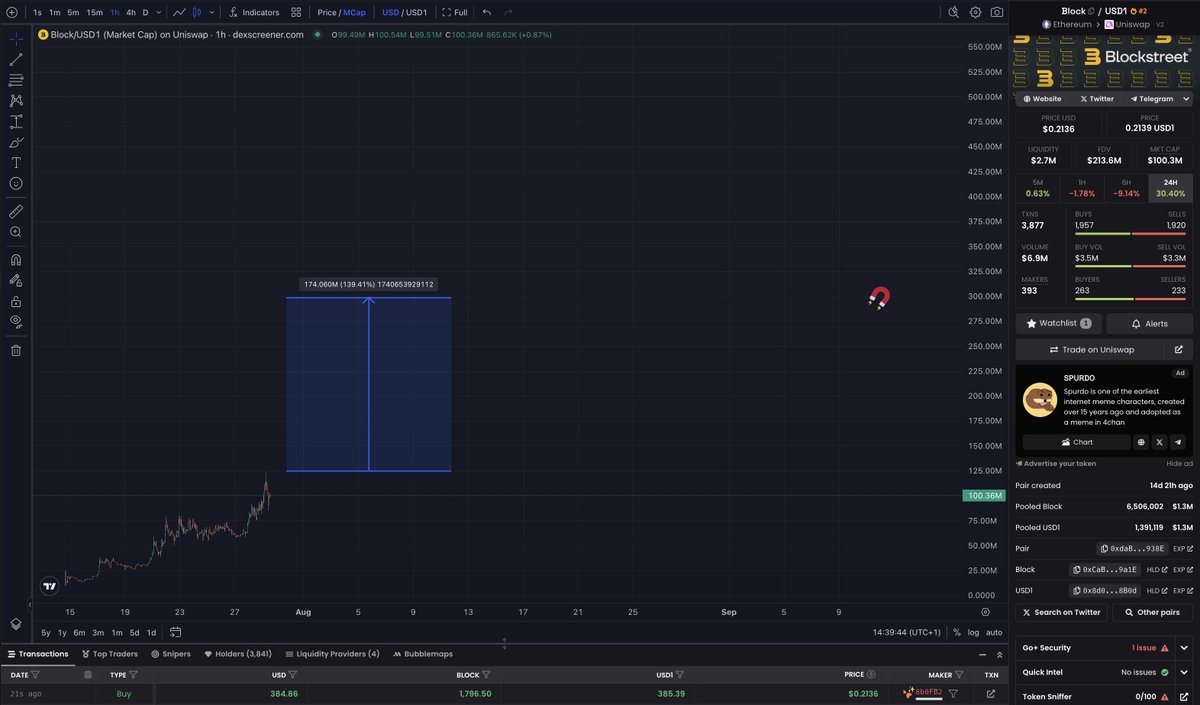
Task: Copy the Pair address 0xdaB...938E
Action: click(x=1132, y=548)
